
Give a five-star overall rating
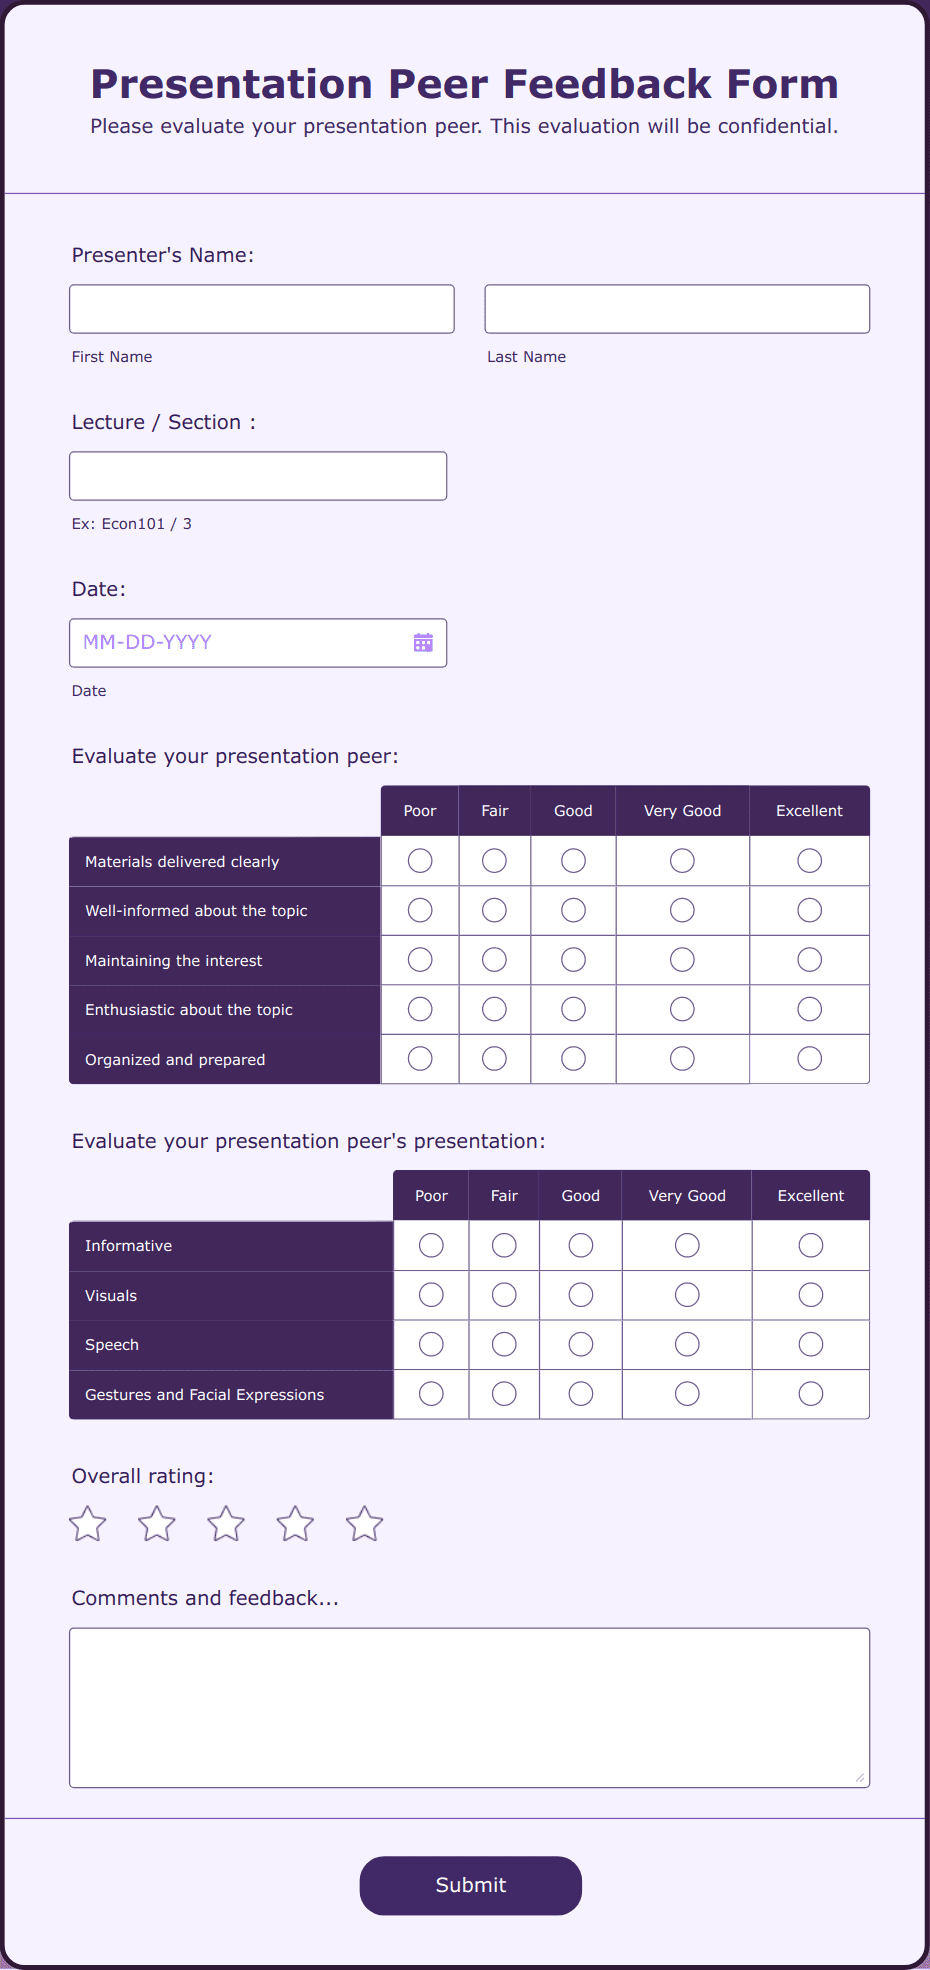click(364, 1524)
